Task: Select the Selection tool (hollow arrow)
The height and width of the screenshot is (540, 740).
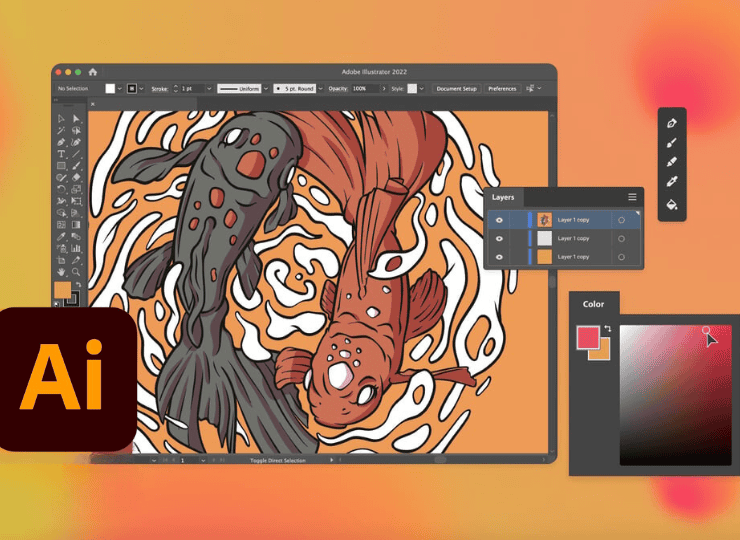Action: (61, 118)
